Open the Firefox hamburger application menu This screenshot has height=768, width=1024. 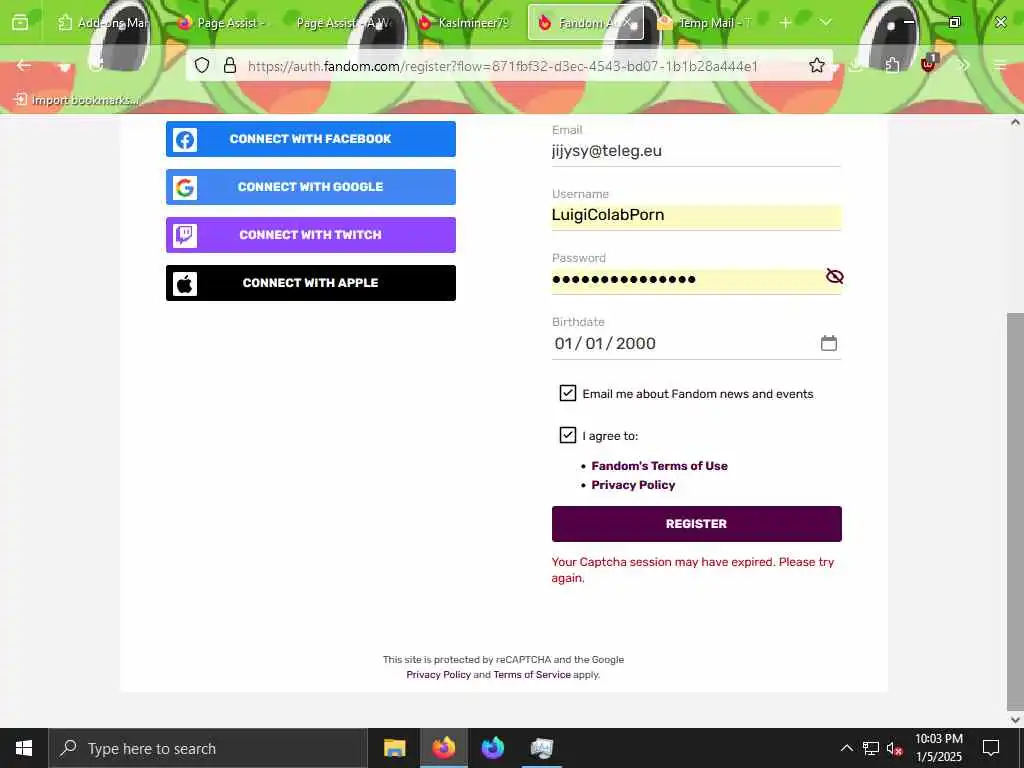coord(1000,65)
